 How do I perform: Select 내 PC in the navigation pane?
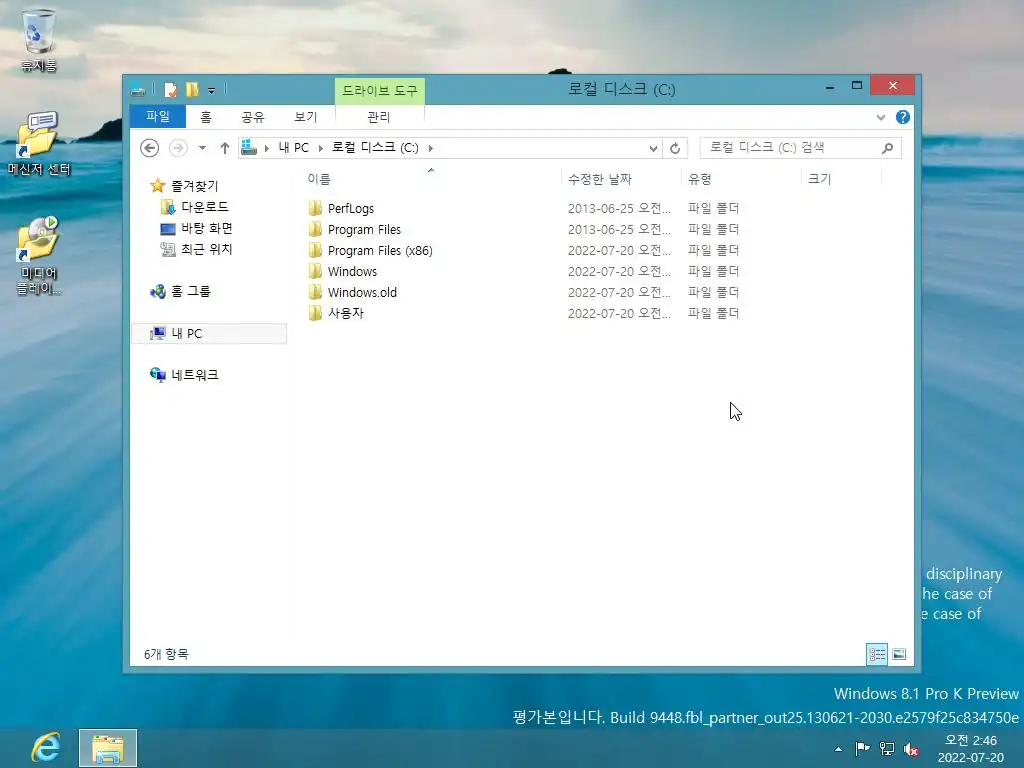click(209, 334)
